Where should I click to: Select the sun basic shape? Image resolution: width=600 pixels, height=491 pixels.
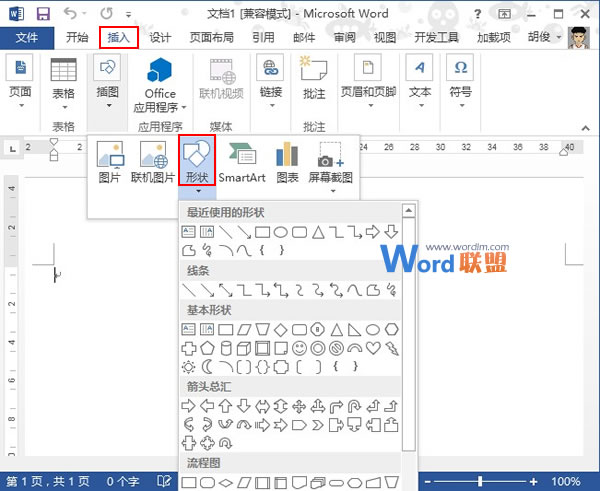(x=188, y=367)
